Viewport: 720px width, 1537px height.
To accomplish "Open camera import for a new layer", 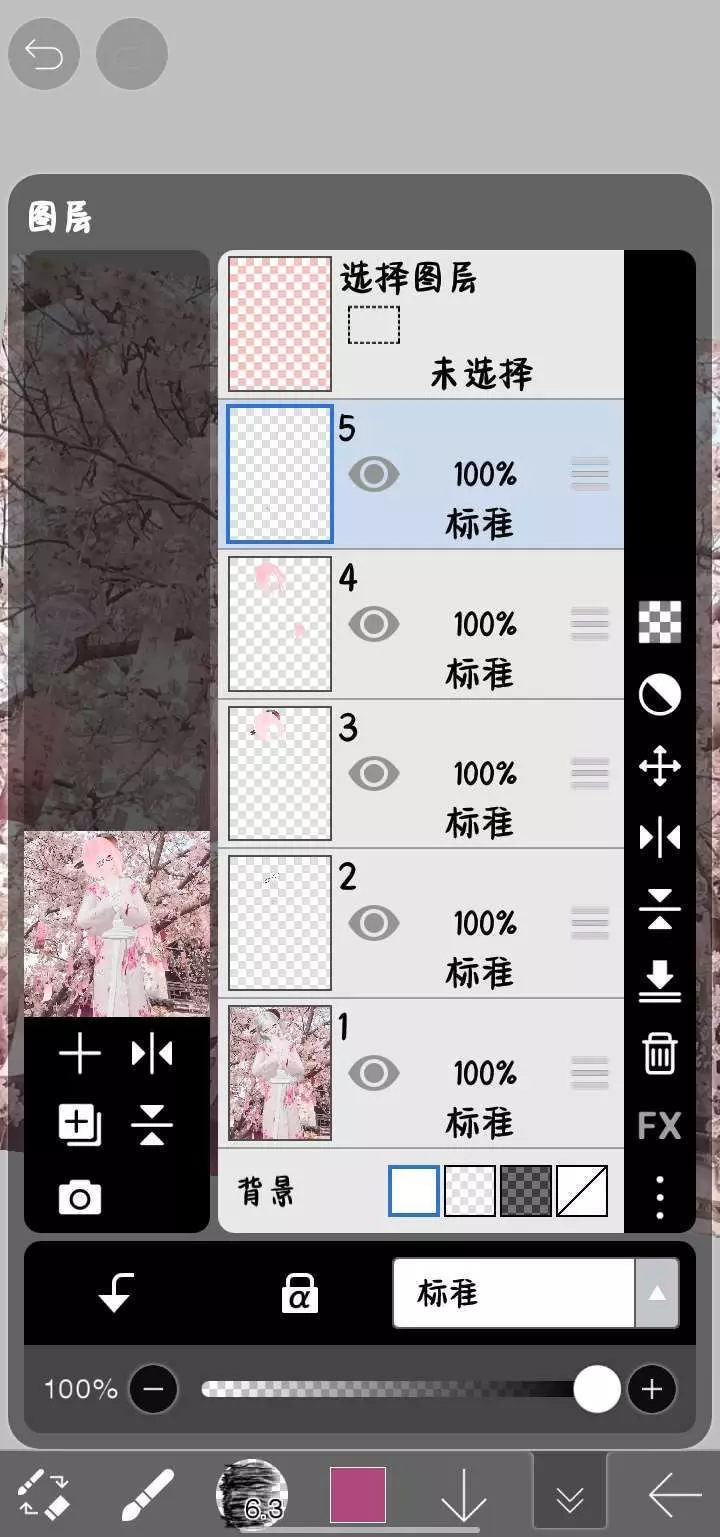I will 80,1197.
